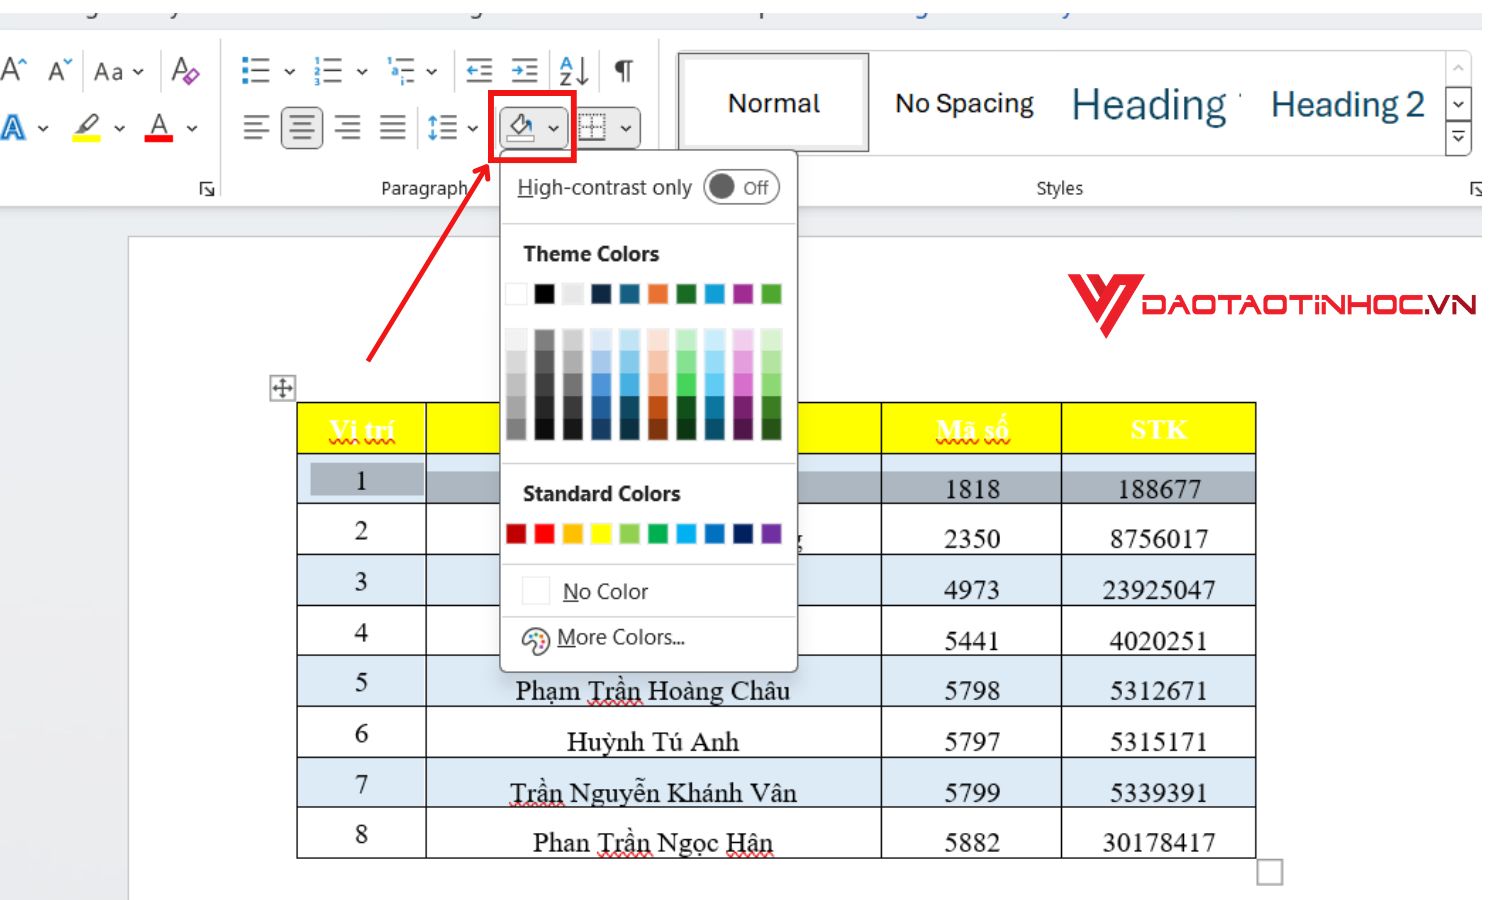
Task: Click the table move handle
Action: (283, 388)
